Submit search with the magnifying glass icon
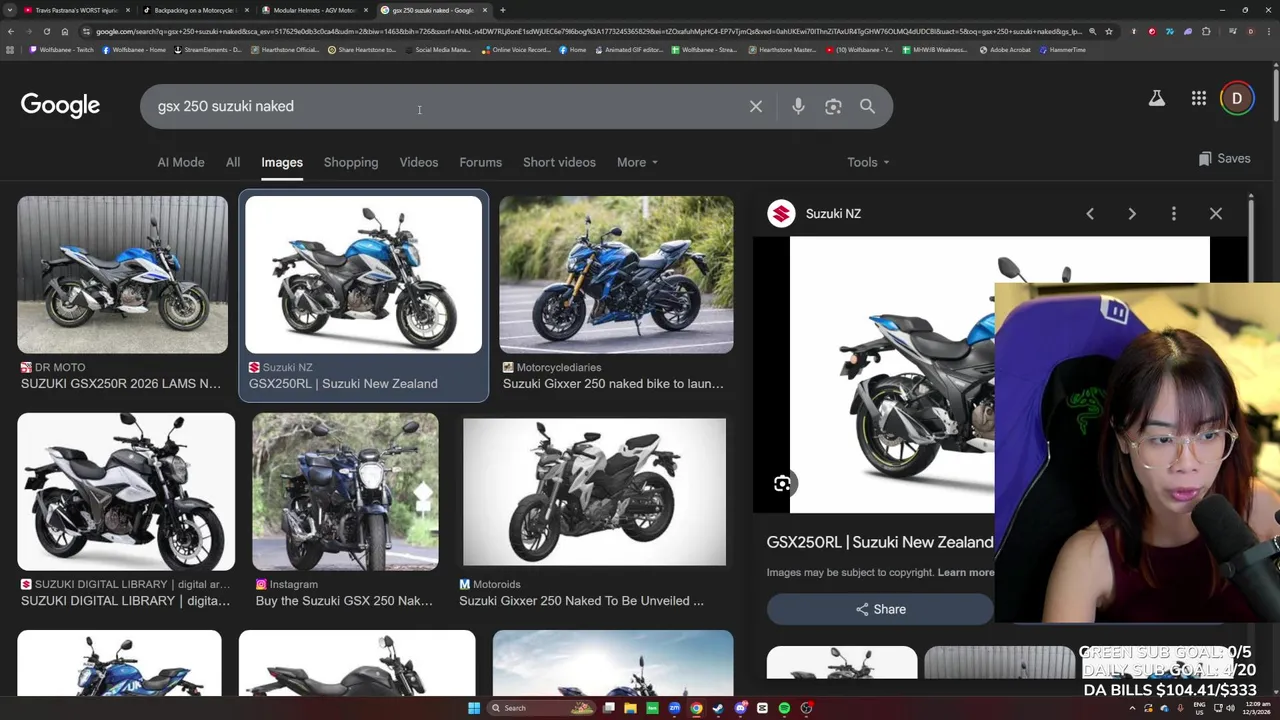Viewport: 1280px width, 720px height. [x=867, y=106]
